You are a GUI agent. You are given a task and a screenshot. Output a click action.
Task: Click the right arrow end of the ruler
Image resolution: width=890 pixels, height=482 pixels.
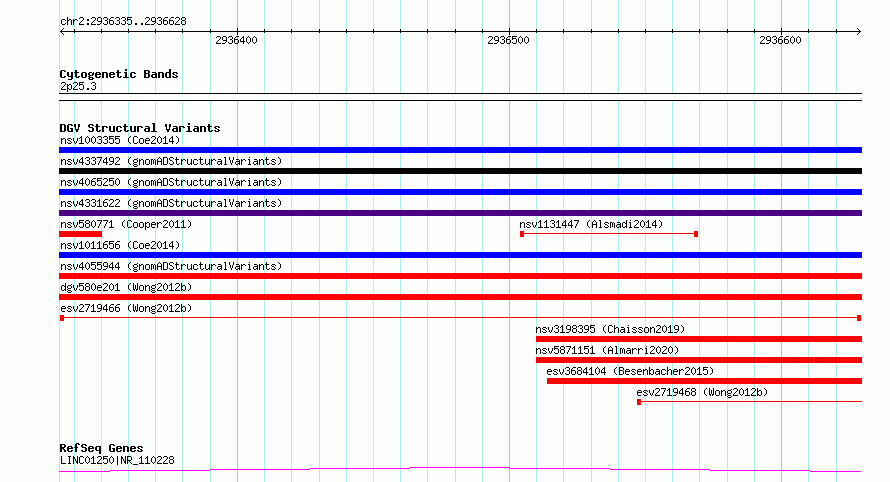click(859, 32)
